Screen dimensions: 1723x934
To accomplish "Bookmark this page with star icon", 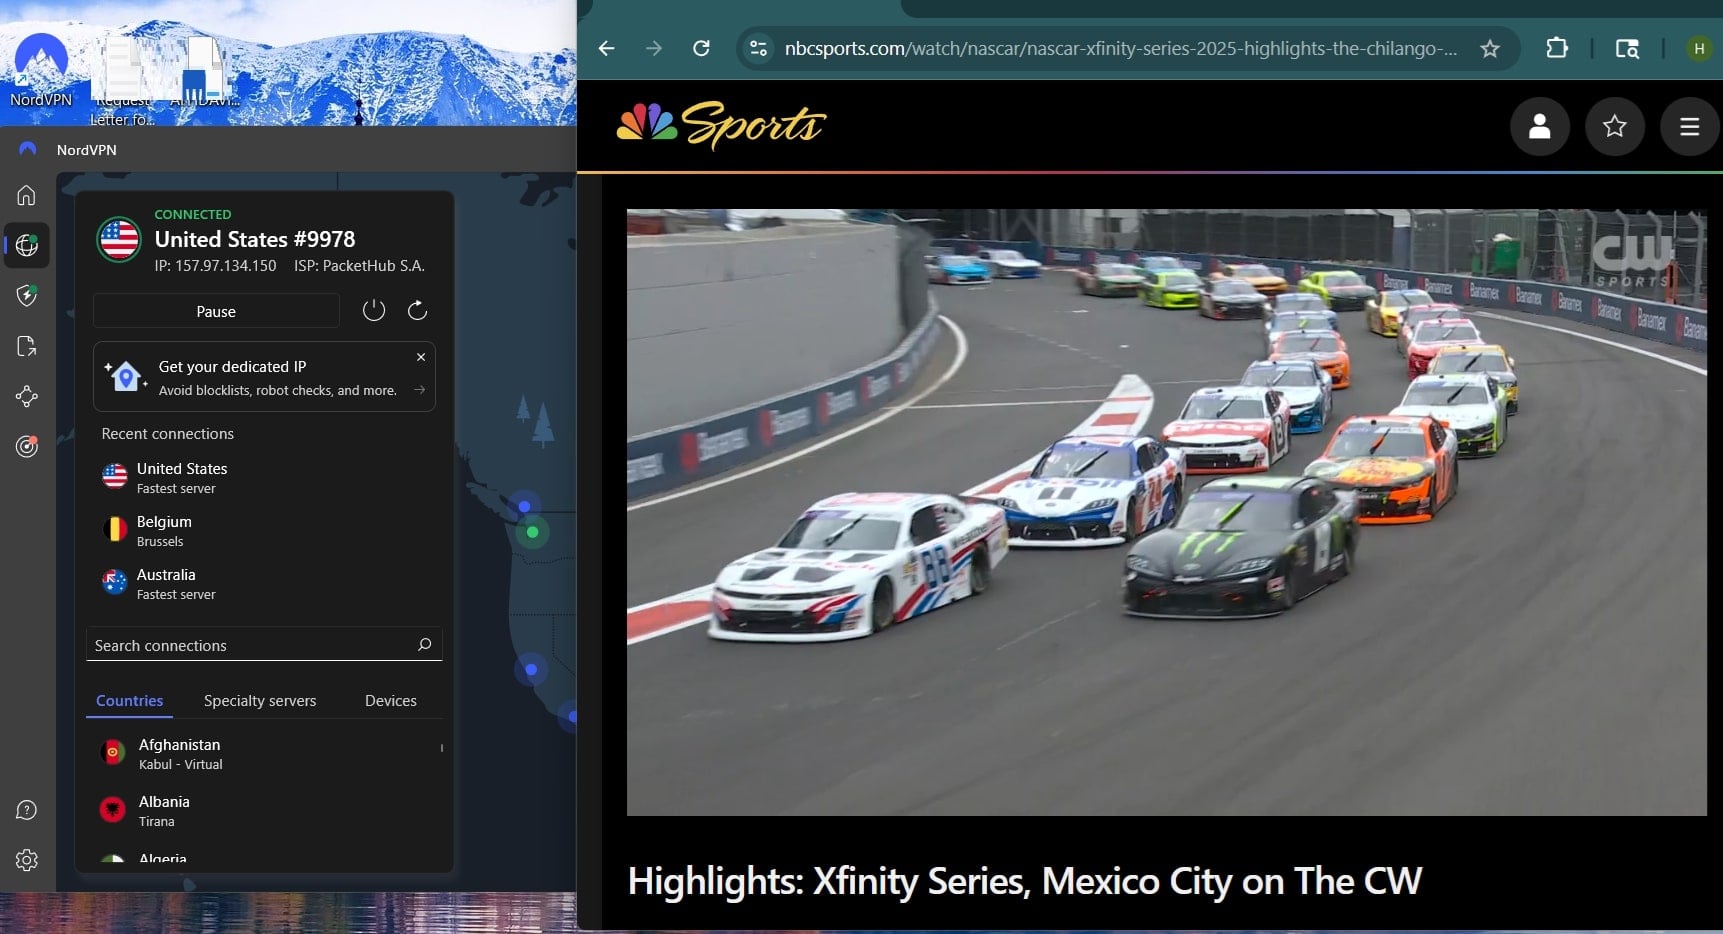I will pos(1490,49).
